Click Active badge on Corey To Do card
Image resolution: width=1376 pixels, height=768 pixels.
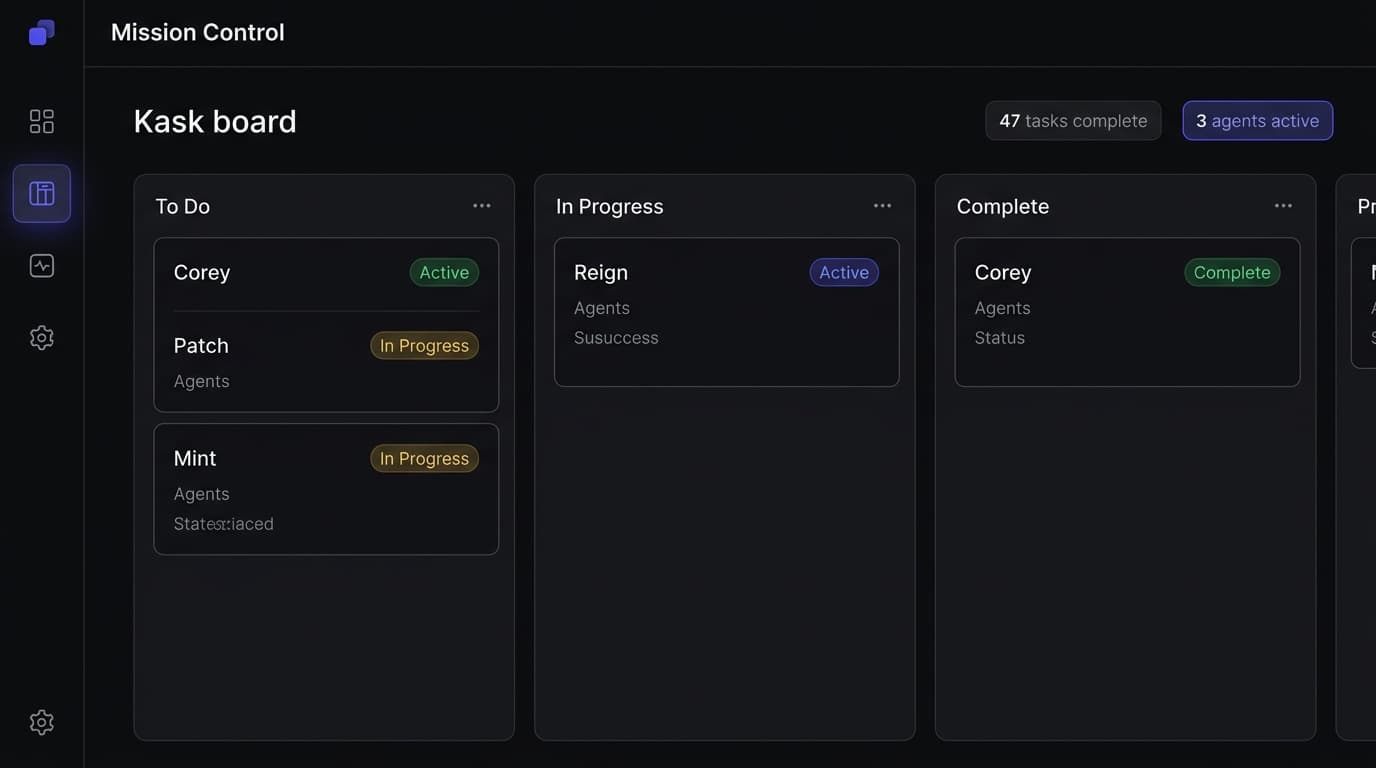tap(444, 272)
